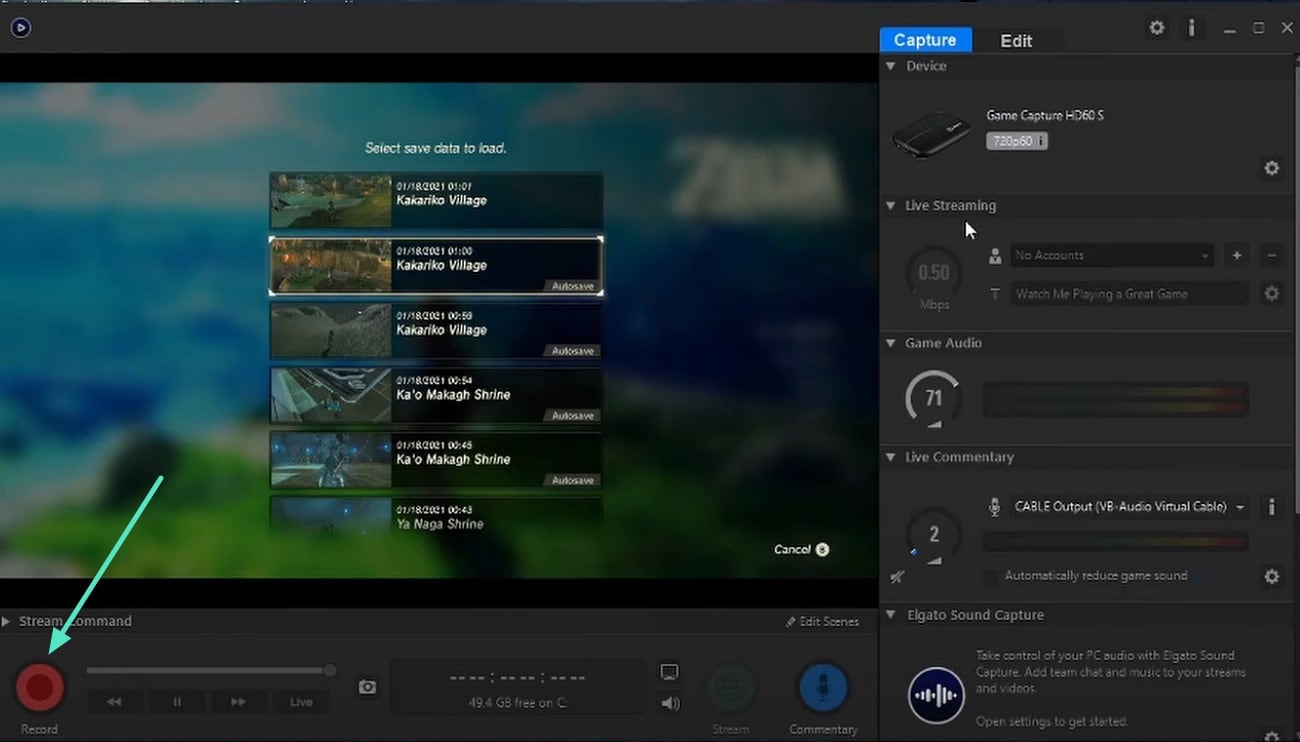Click the Game Capture HD60 S device image
The height and width of the screenshot is (742, 1300).
click(x=930, y=135)
